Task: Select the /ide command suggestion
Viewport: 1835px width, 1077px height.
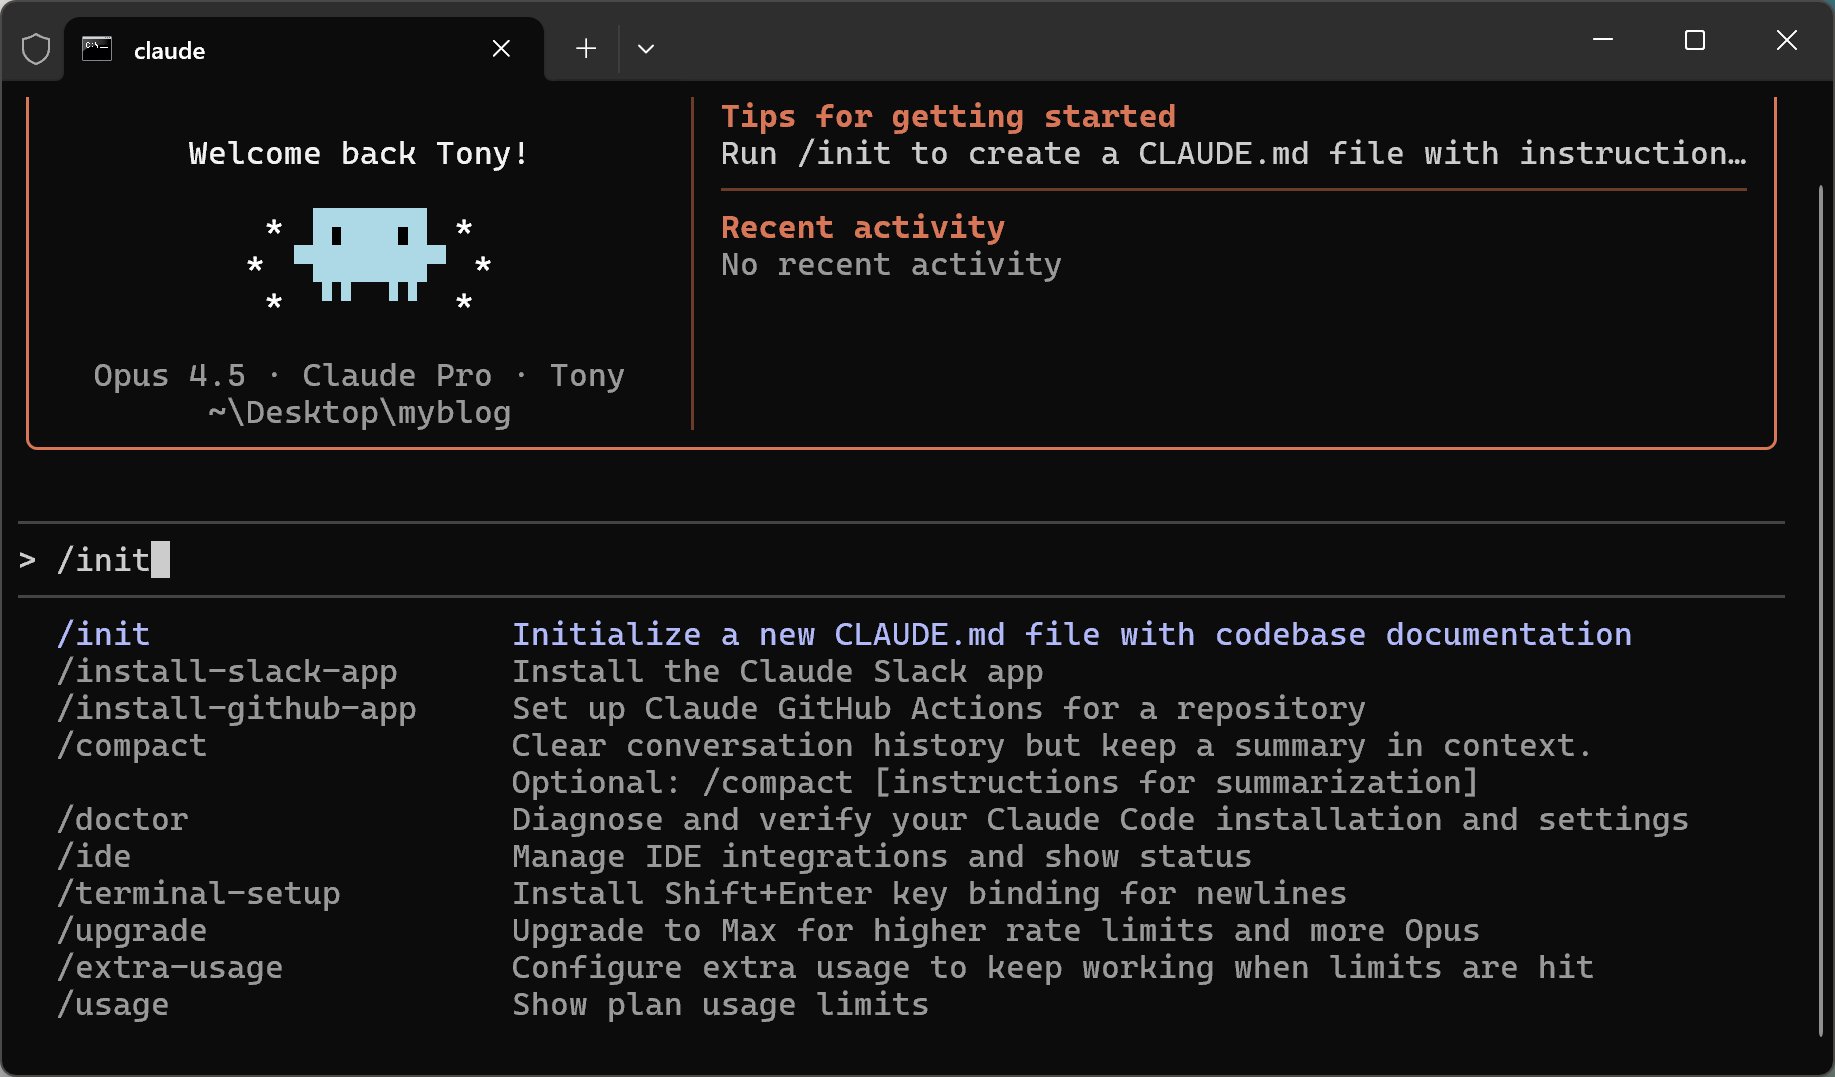Action: tap(94, 856)
